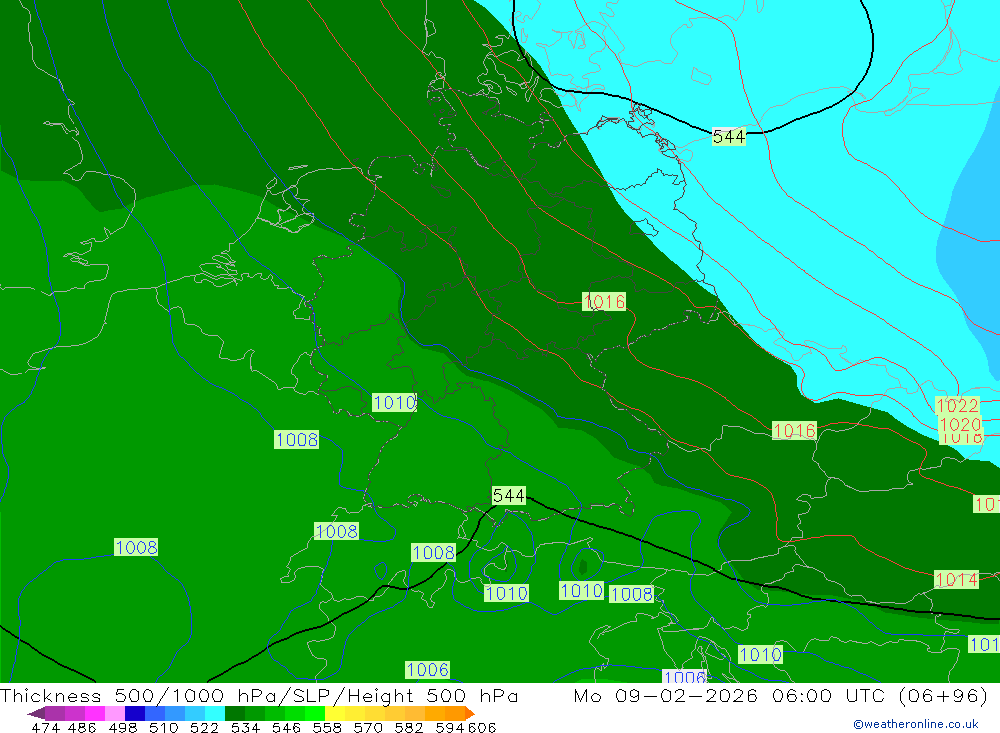Click the navy blue swatch in the legend
The width and height of the screenshot is (1000, 733).
(135, 713)
